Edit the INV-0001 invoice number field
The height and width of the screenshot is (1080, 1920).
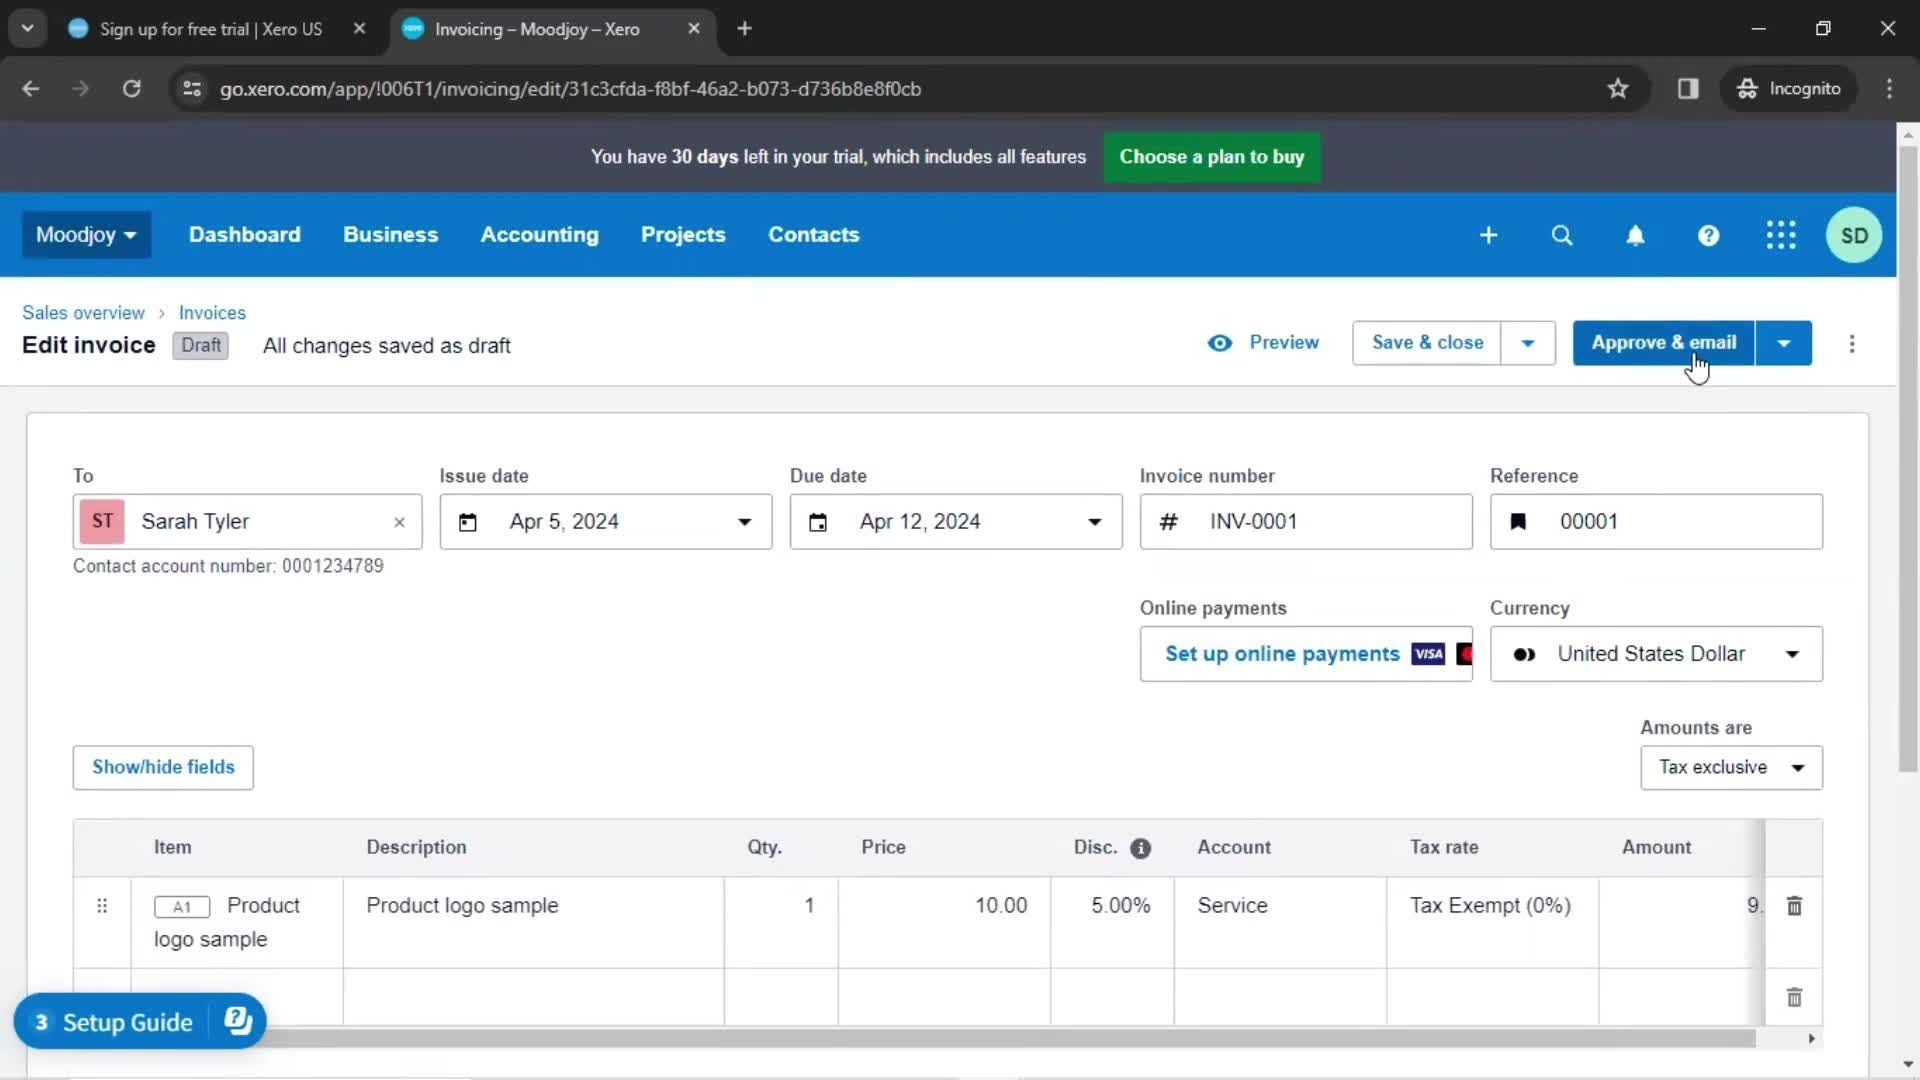click(x=1306, y=522)
